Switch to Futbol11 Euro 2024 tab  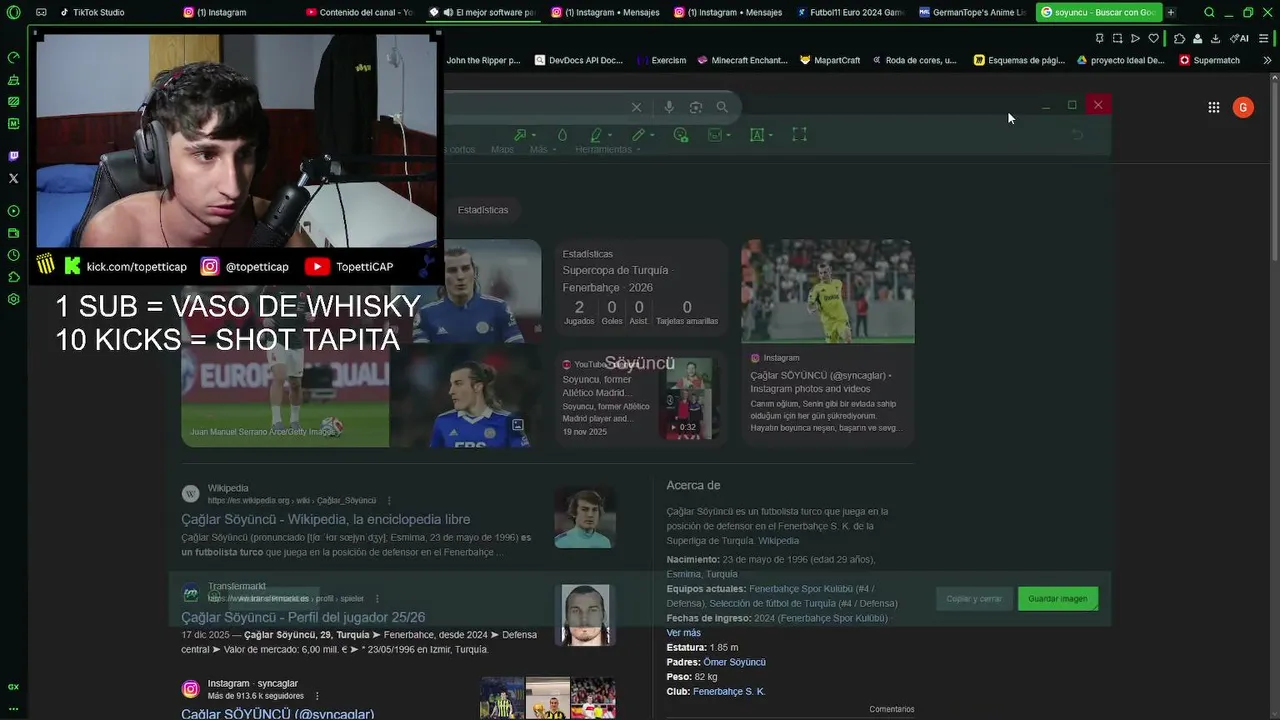click(x=852, y=12)
